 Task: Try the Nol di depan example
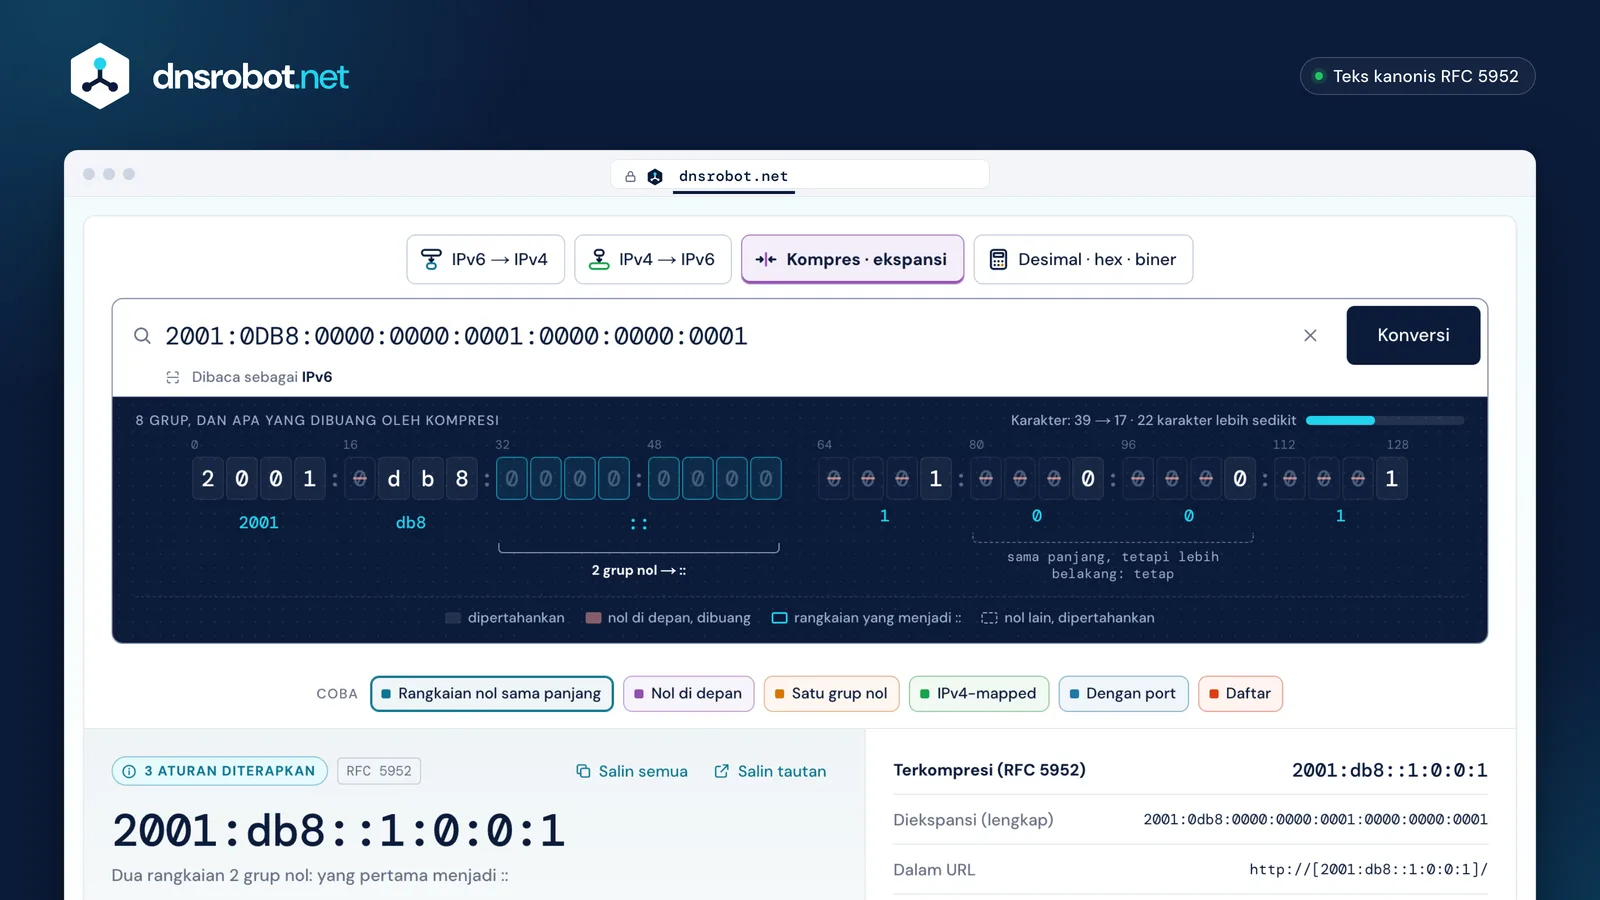689,694
